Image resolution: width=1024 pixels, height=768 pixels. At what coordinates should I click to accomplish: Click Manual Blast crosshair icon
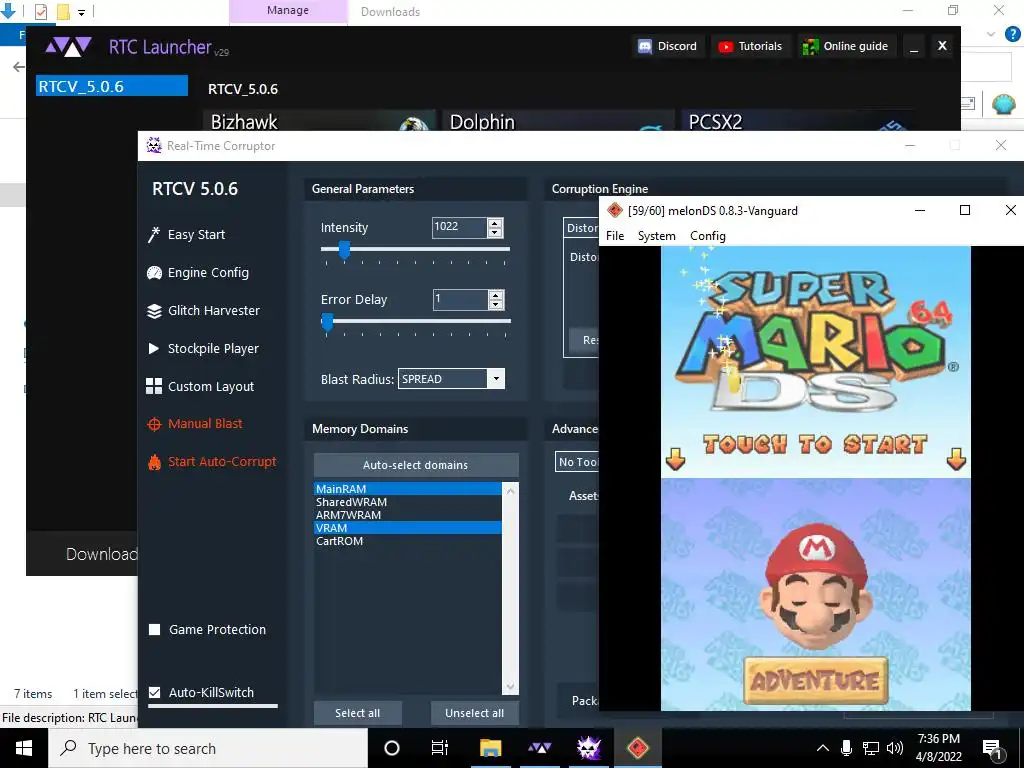click(154, 424)
